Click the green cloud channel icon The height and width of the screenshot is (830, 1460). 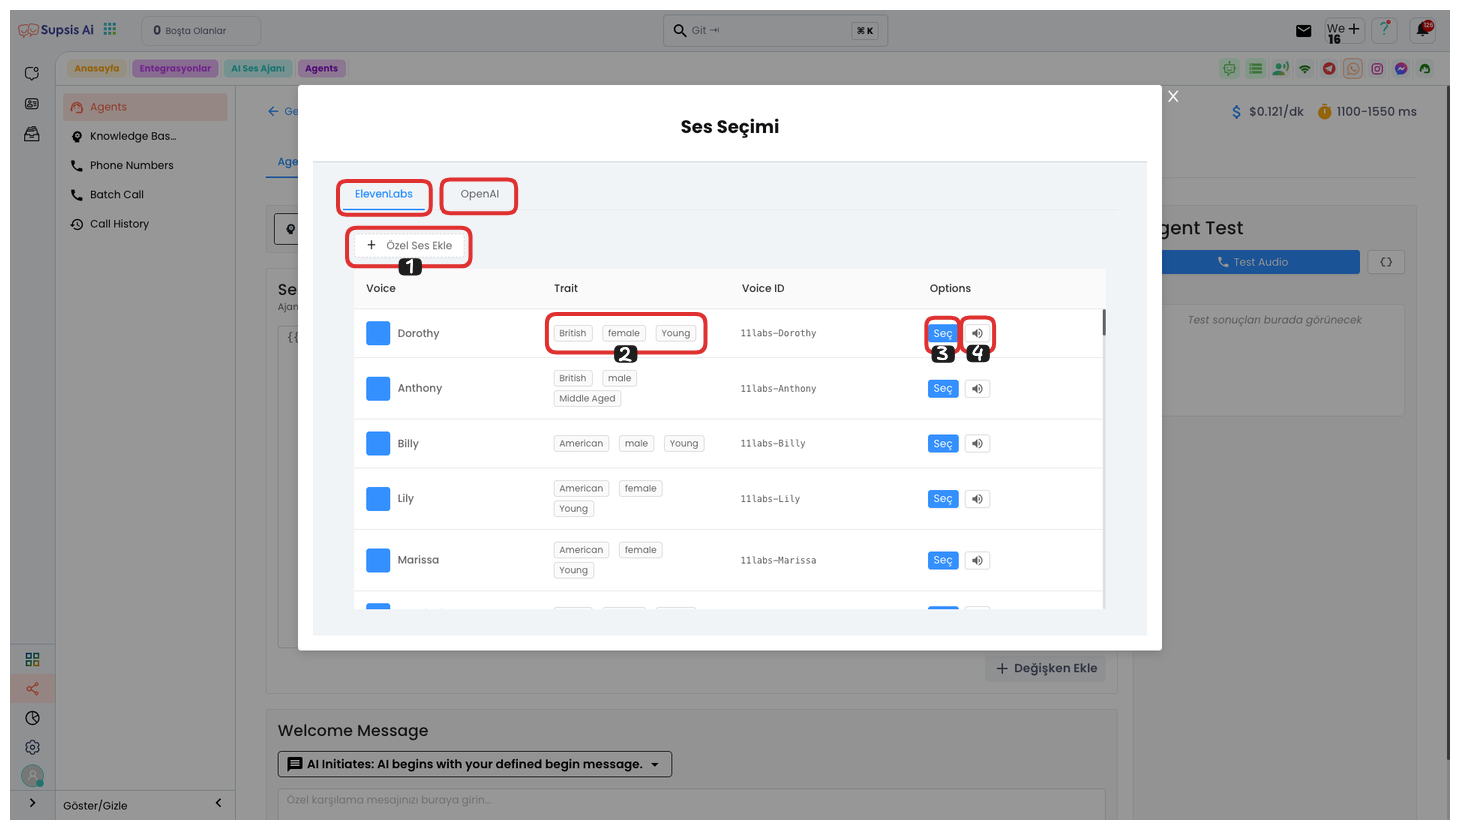click(1425, 69)
